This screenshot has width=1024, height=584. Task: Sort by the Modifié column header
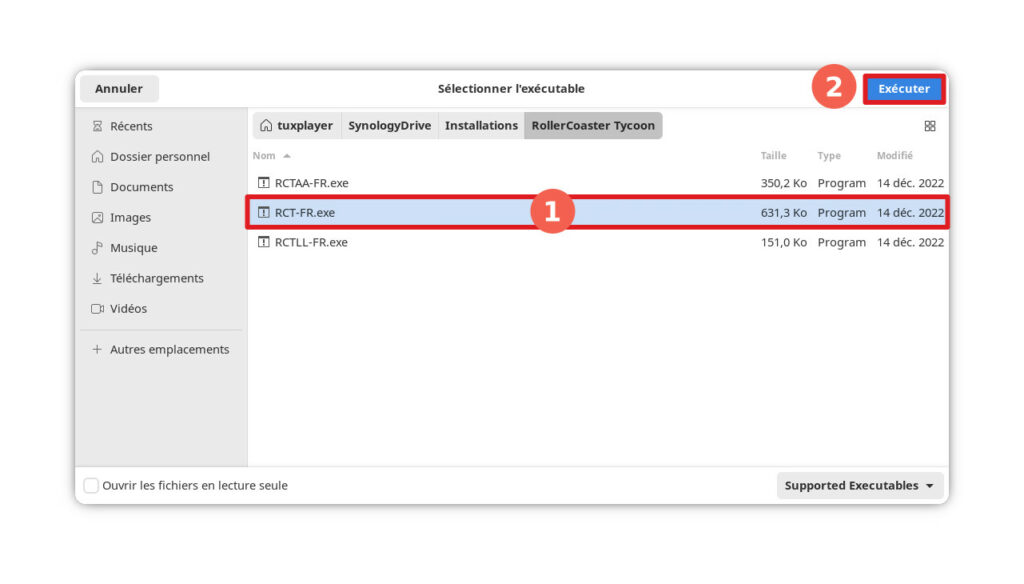click(894, 156)
